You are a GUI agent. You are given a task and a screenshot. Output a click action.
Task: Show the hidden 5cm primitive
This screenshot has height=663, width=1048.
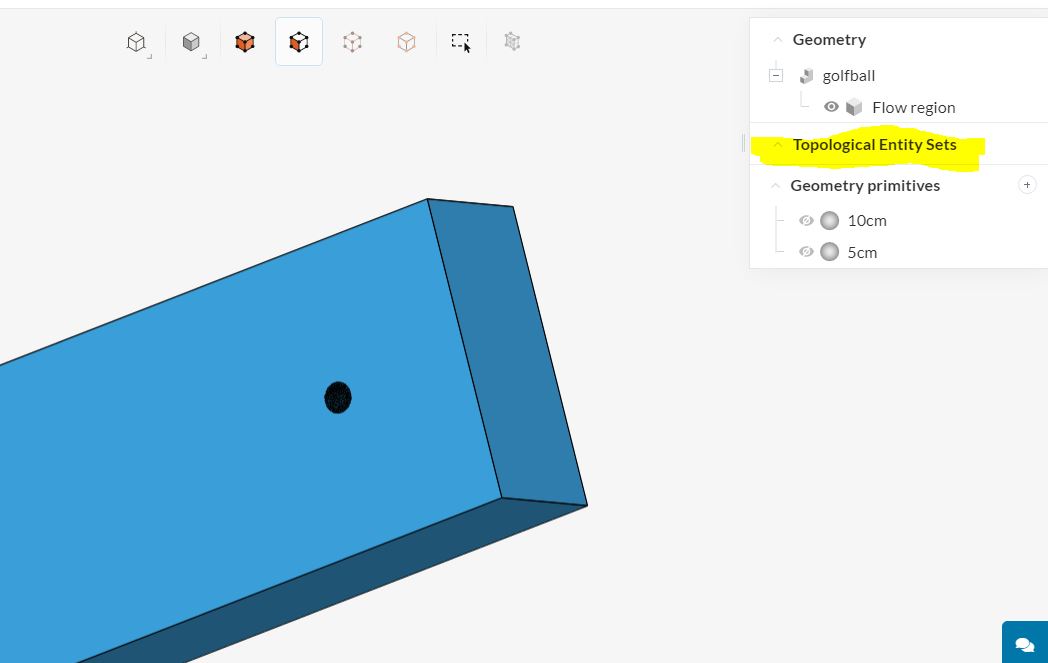click(806, 252)
